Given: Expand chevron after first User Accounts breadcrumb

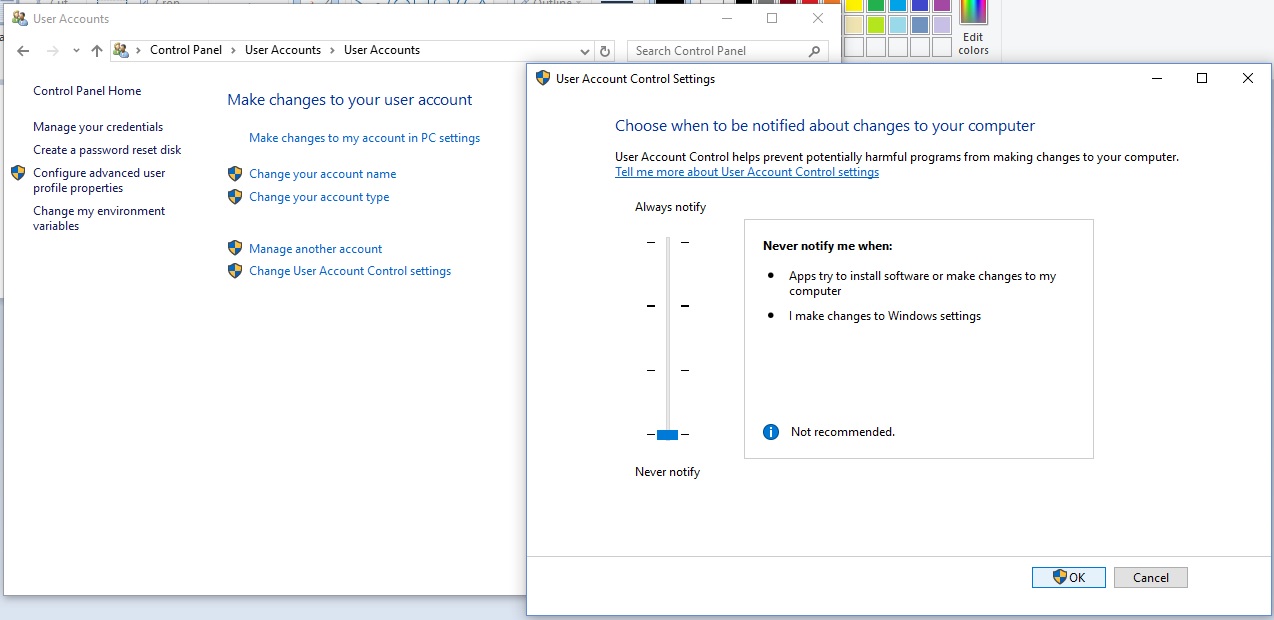Looking at the screenshot, I should [x=332, y=50].
